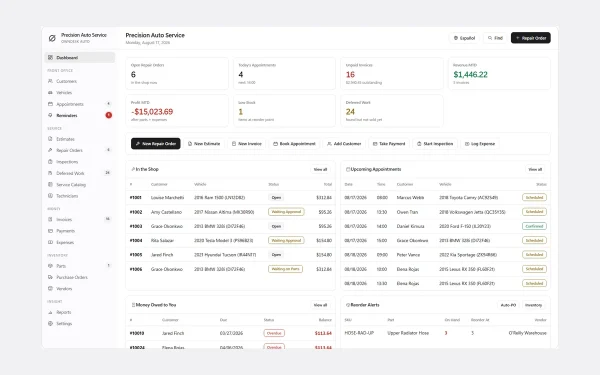Viewport: 600px width, 375px height.
Task: Click the Vendors icon in sidebar
Action: click(x=50, y=289)
